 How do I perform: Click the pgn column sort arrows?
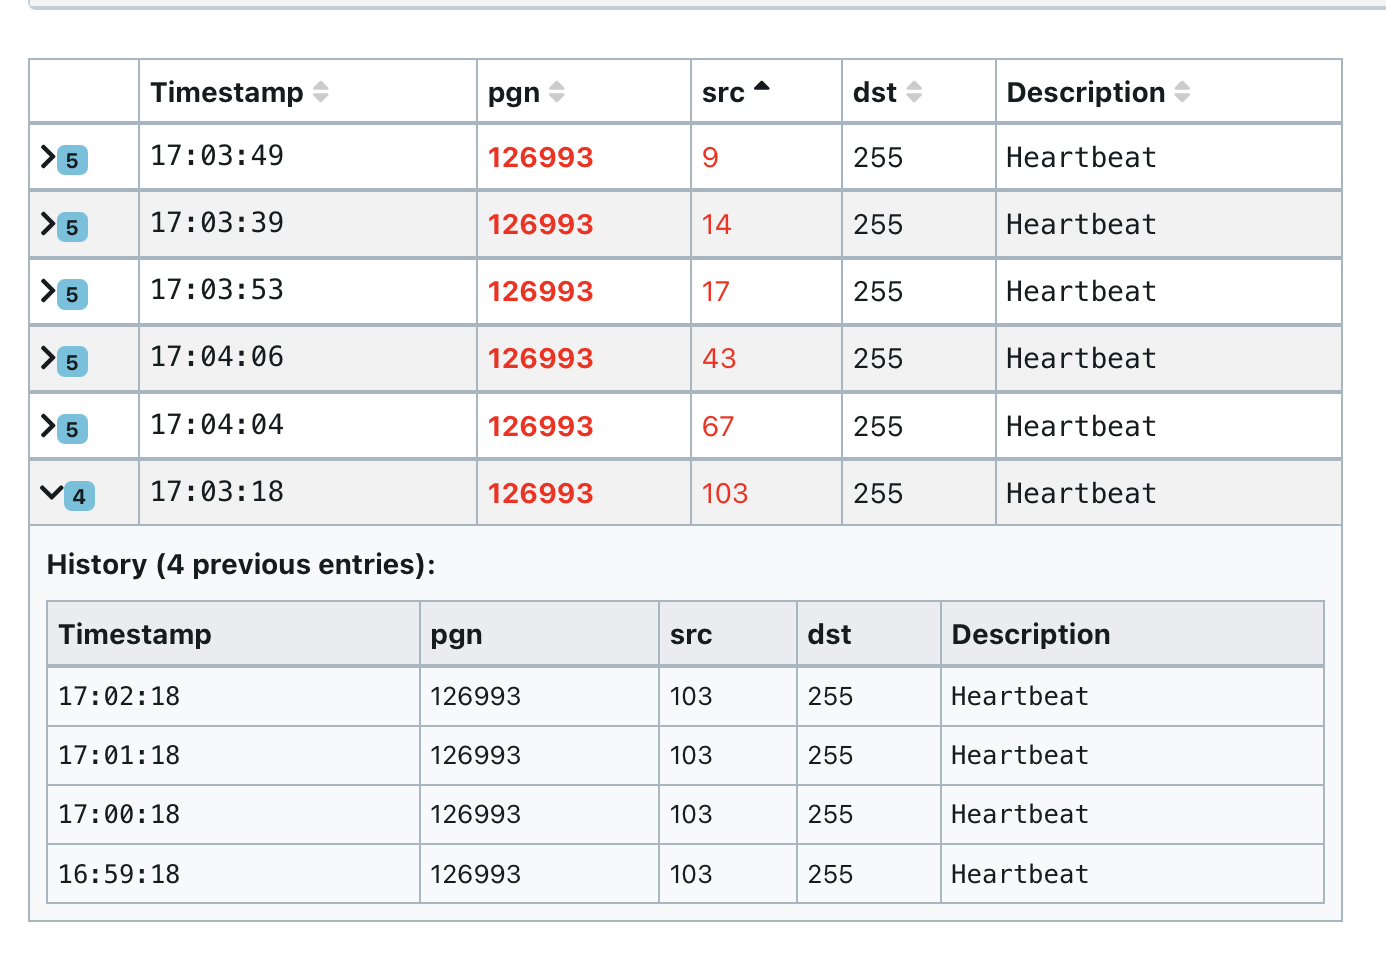point(557,92)
